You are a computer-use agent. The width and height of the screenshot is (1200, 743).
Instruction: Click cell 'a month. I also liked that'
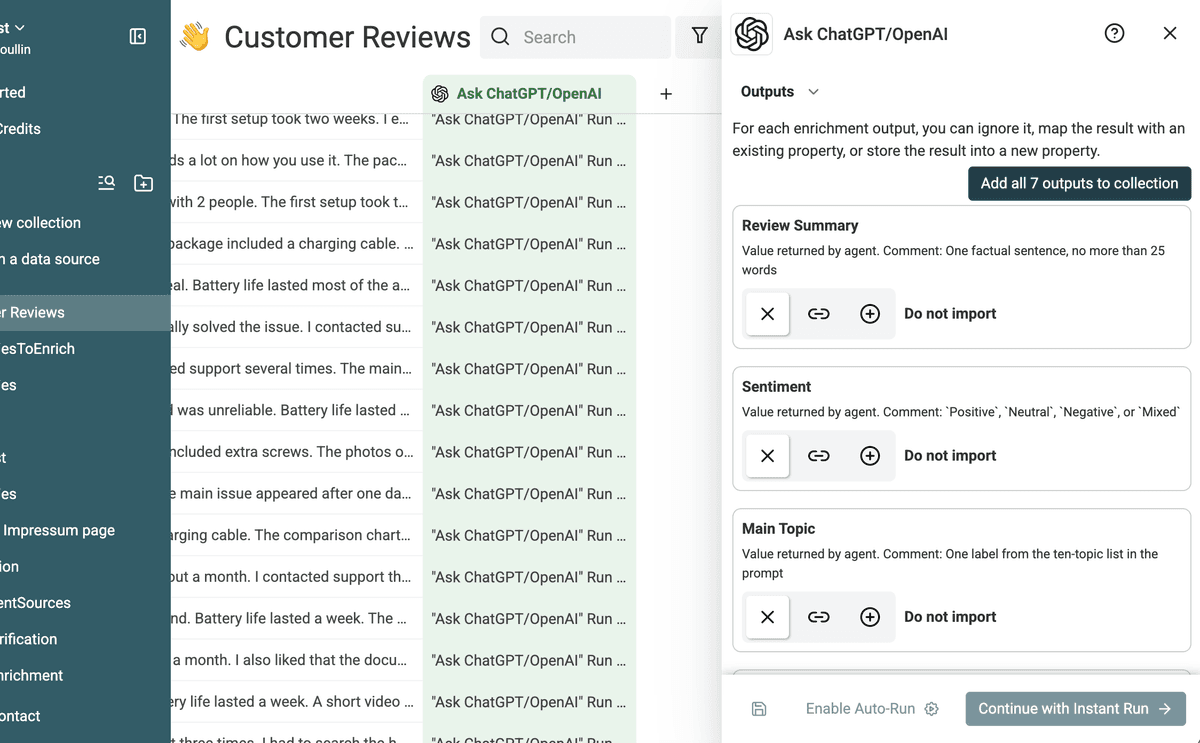point(297,660)
